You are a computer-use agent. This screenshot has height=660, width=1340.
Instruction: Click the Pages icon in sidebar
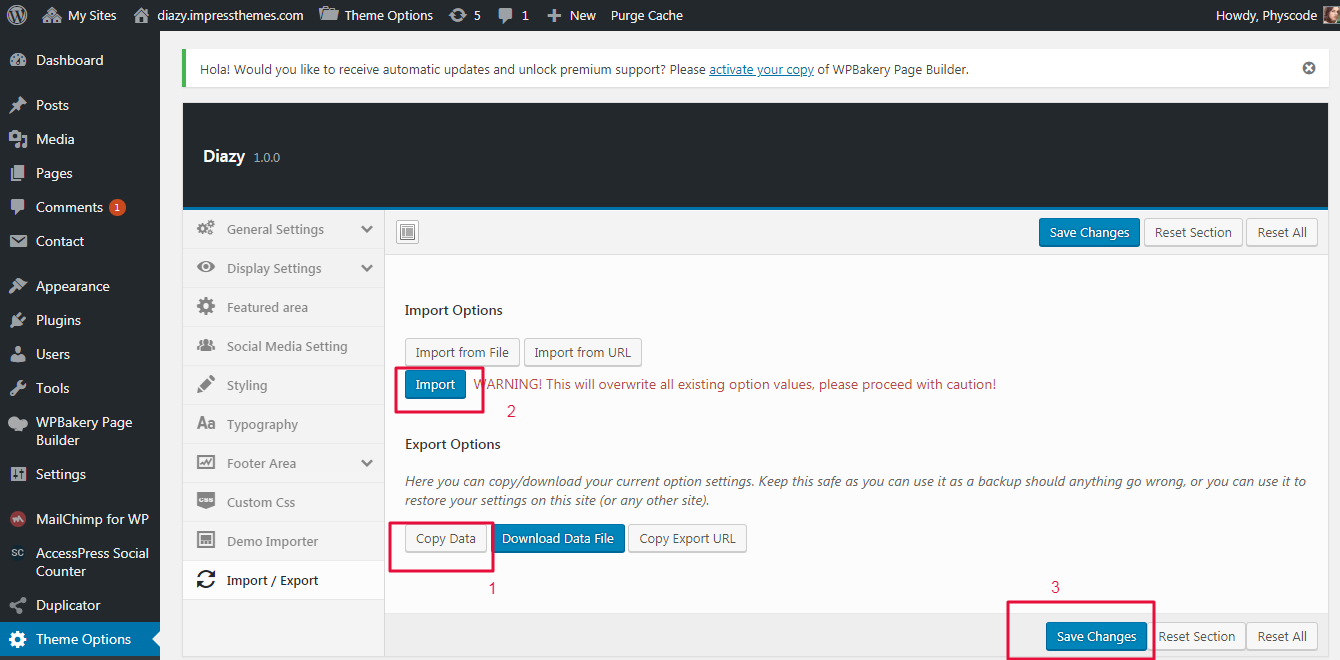[18, 173]
